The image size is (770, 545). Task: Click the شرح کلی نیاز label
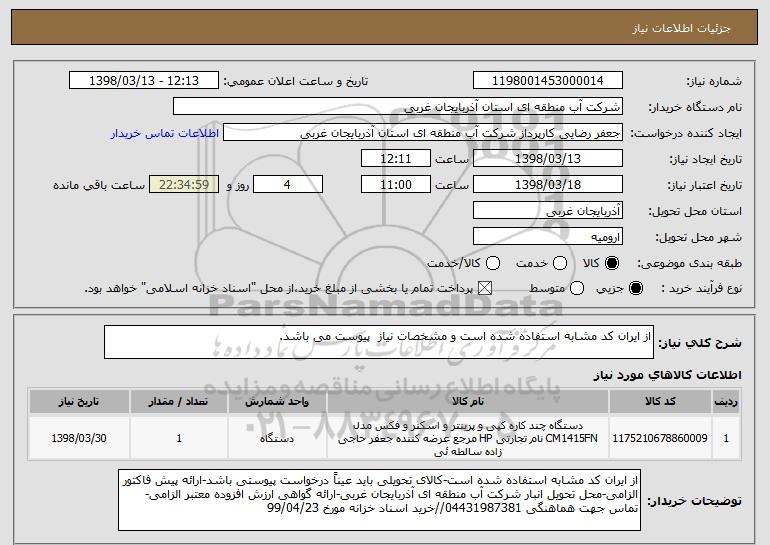[700, 343]
